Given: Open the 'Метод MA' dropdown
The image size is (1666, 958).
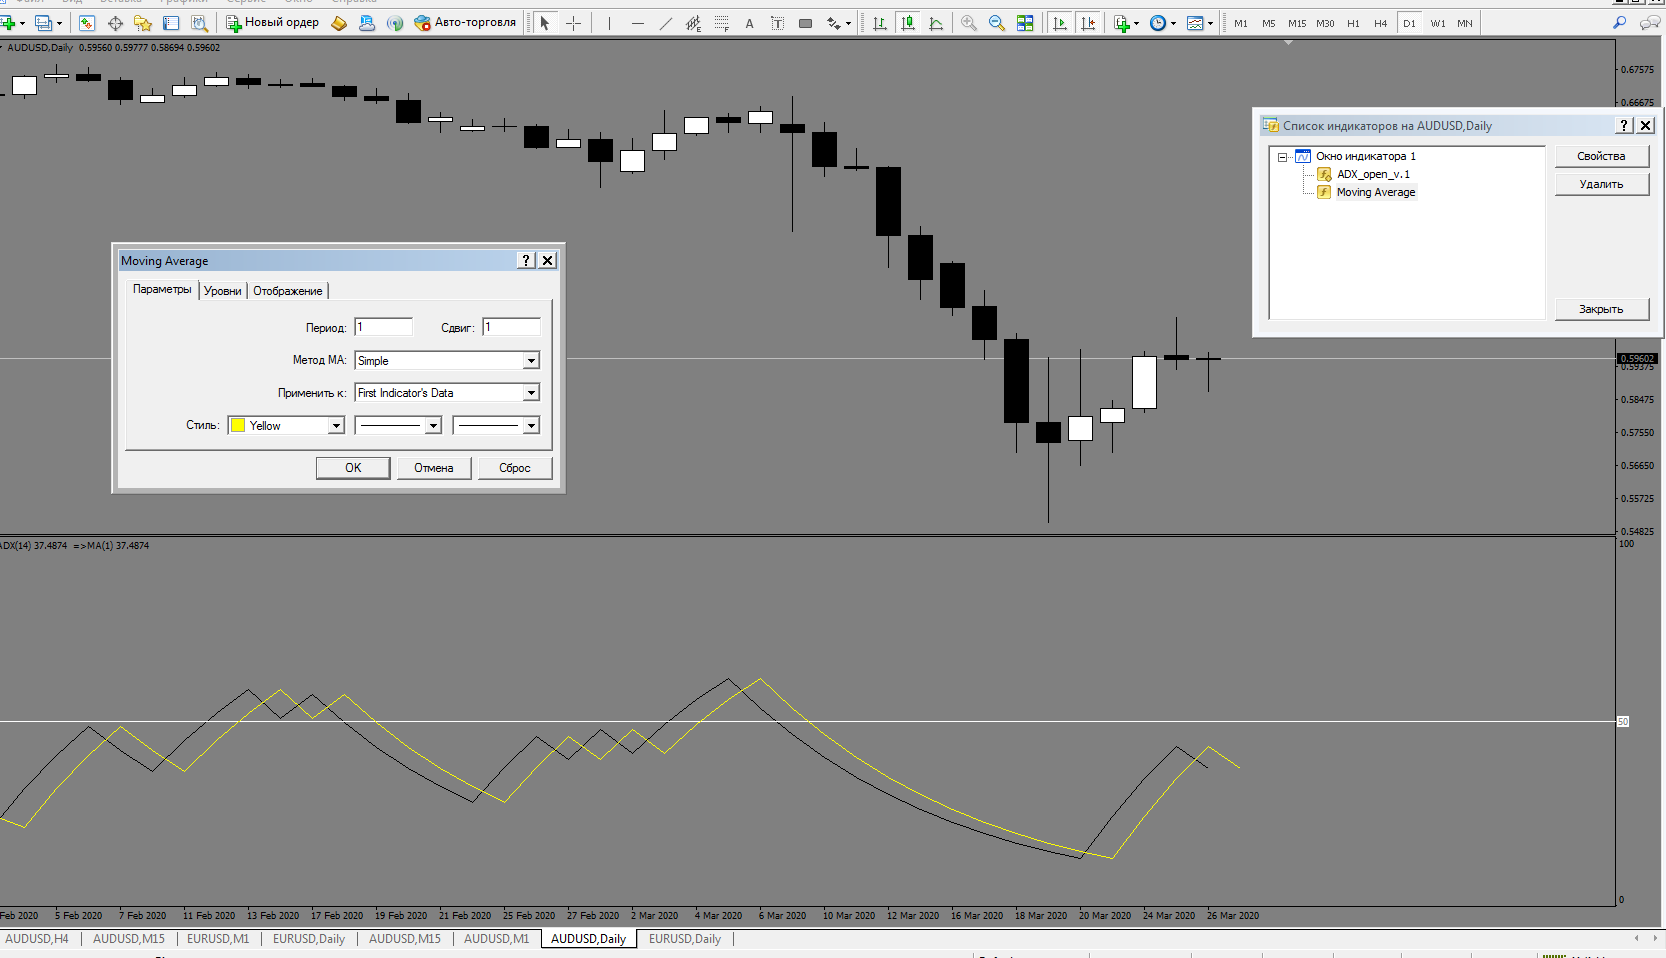Looking at the screenshot, I should pos(448,360).
